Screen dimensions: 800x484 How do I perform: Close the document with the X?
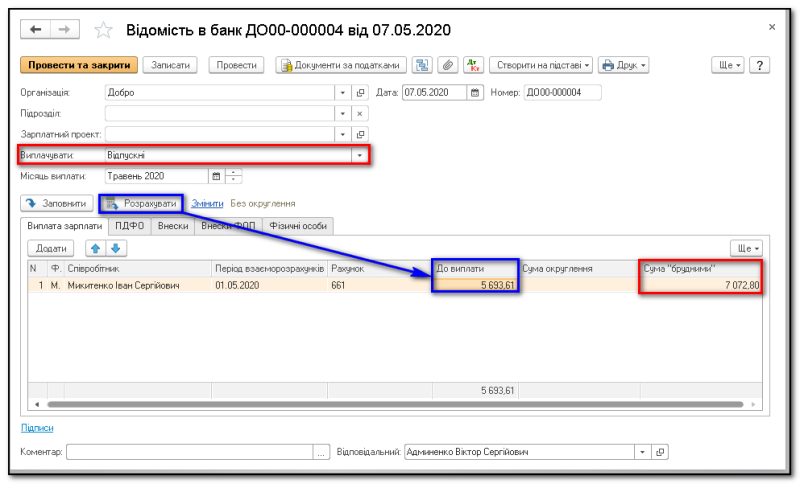772,27
